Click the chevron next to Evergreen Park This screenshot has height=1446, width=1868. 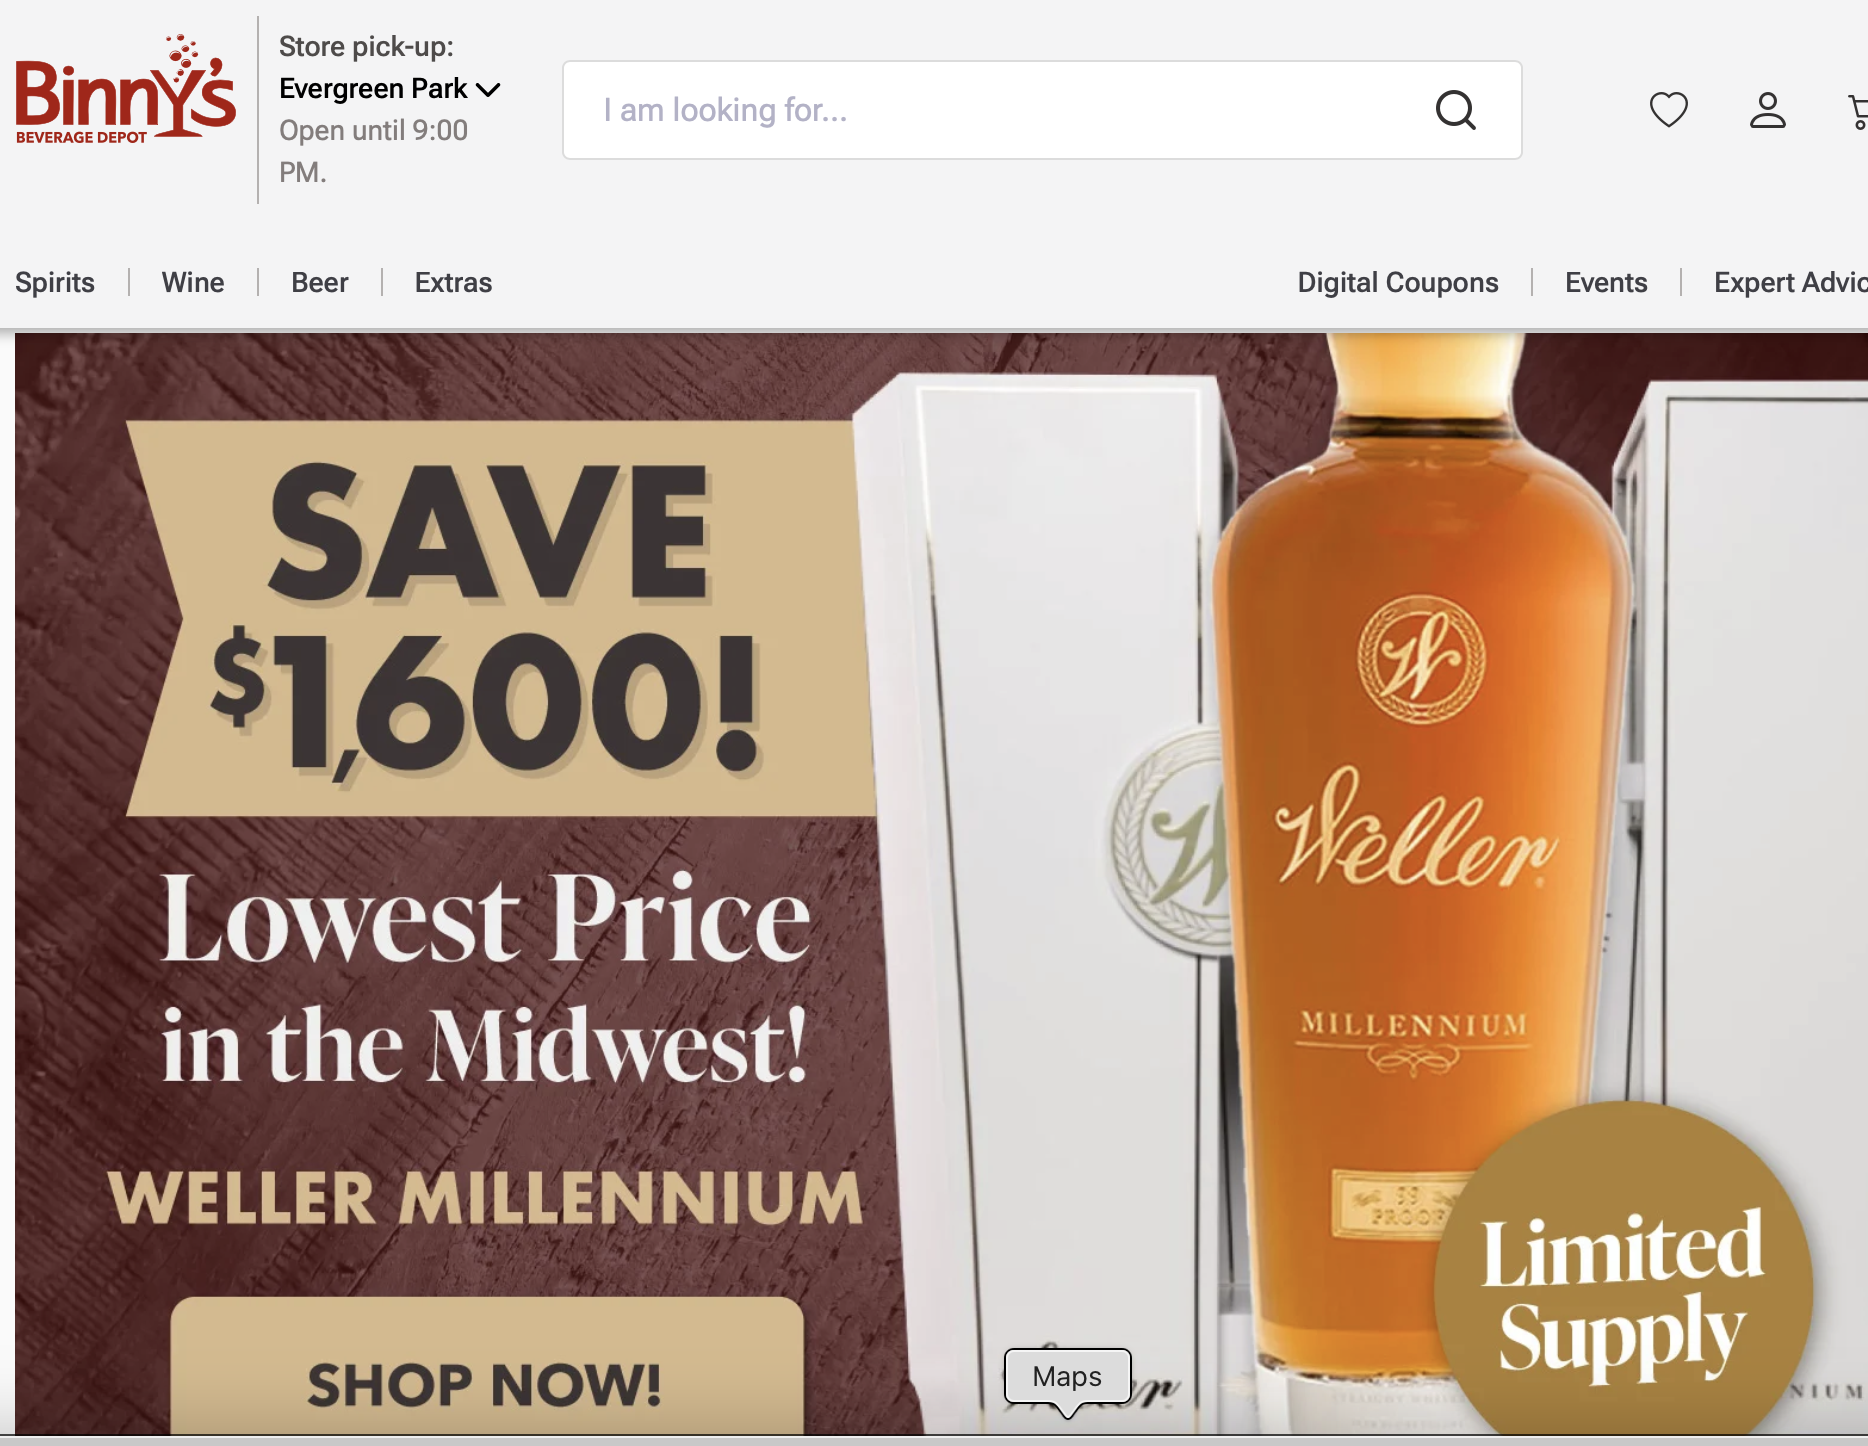(488, 90)
